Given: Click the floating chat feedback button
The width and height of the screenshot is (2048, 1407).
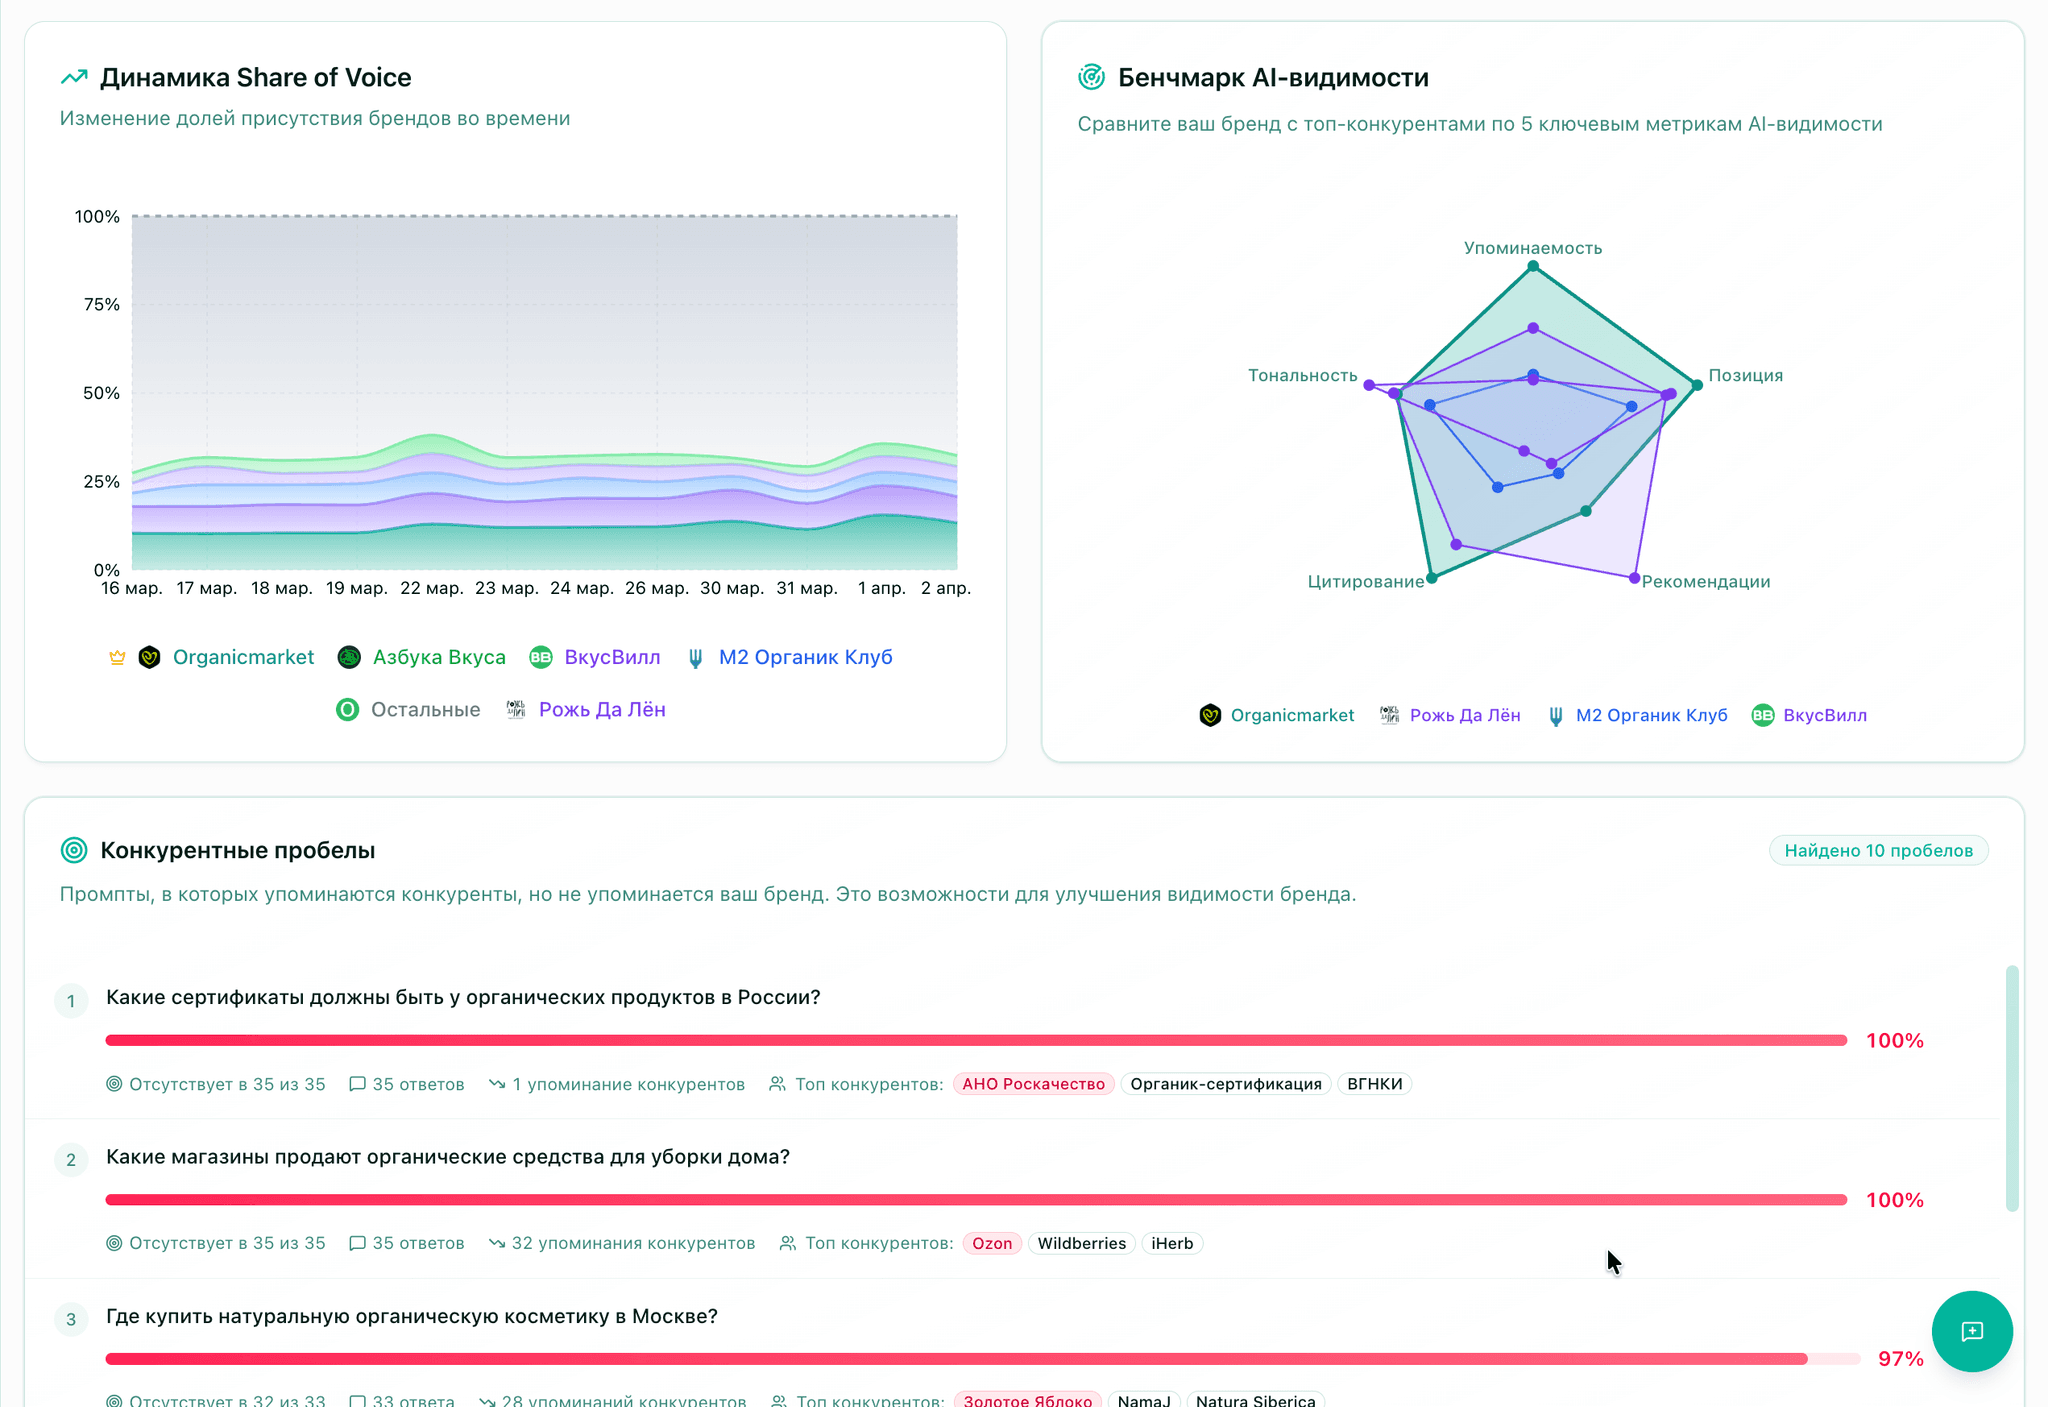Looking at the screenshot, I should pos(1971,1331).
